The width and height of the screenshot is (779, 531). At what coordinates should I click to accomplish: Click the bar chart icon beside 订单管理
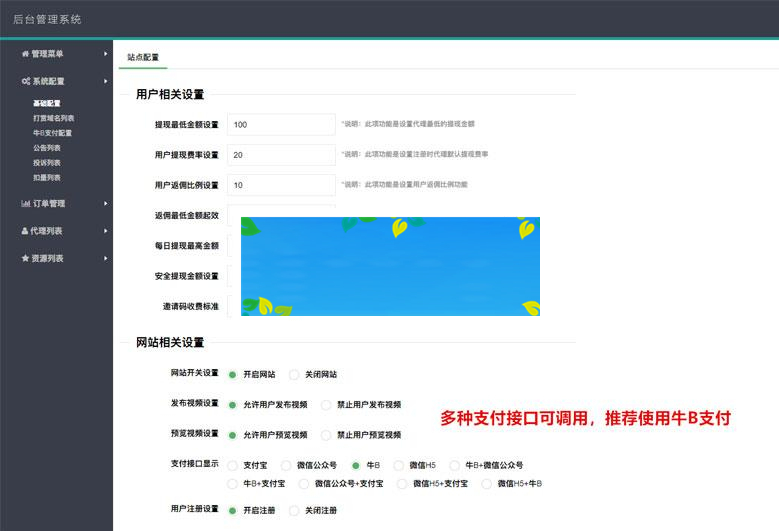(x=25, y=204)
